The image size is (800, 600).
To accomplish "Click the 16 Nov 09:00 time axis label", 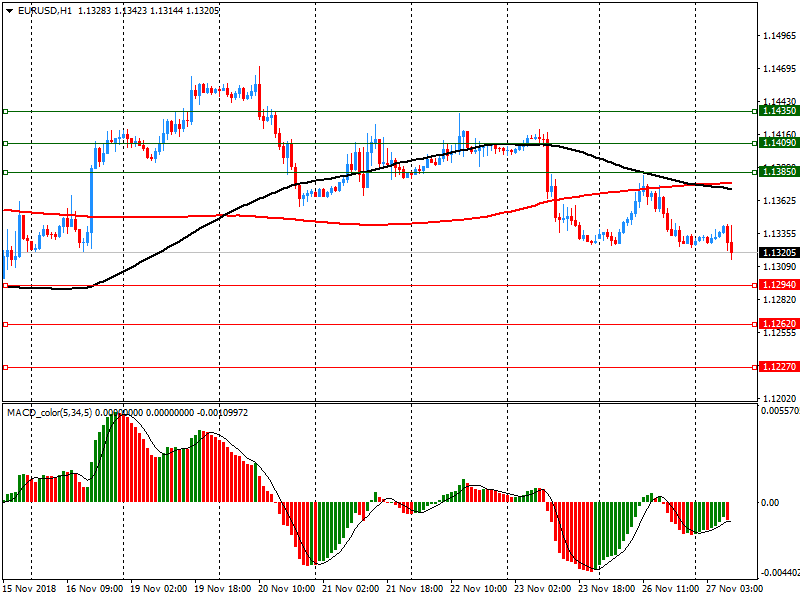I will (94, 589).
